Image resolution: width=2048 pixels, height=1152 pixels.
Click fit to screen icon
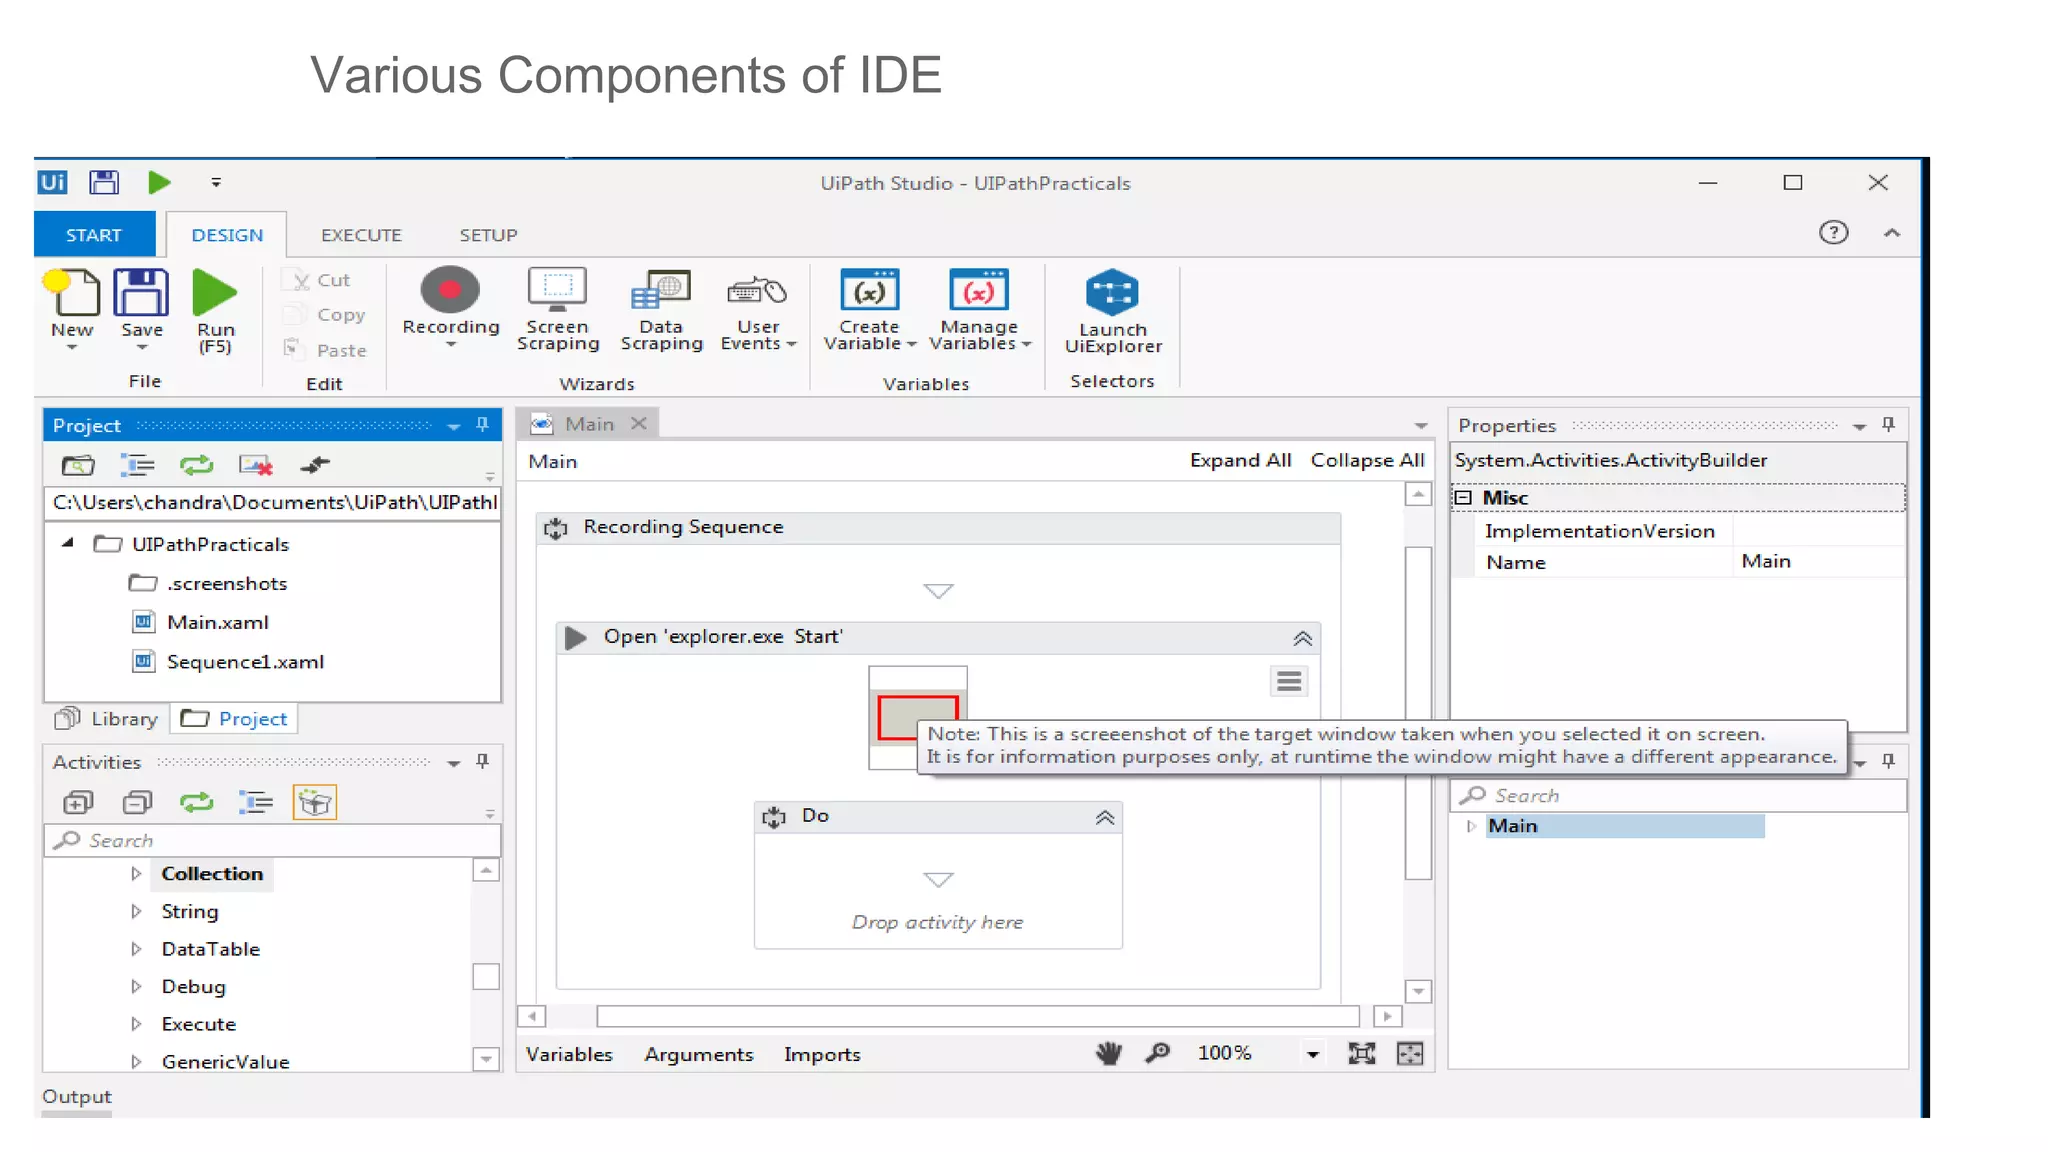[x=1361, y=1053]
